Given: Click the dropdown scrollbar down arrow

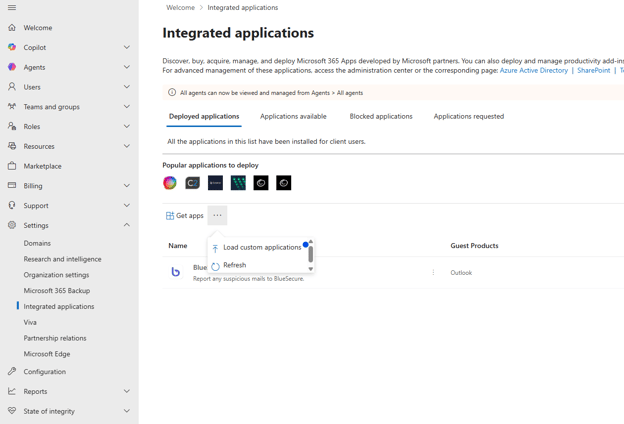Looking at the screenshot, I should pyautogui.click(x=311, y=269).
